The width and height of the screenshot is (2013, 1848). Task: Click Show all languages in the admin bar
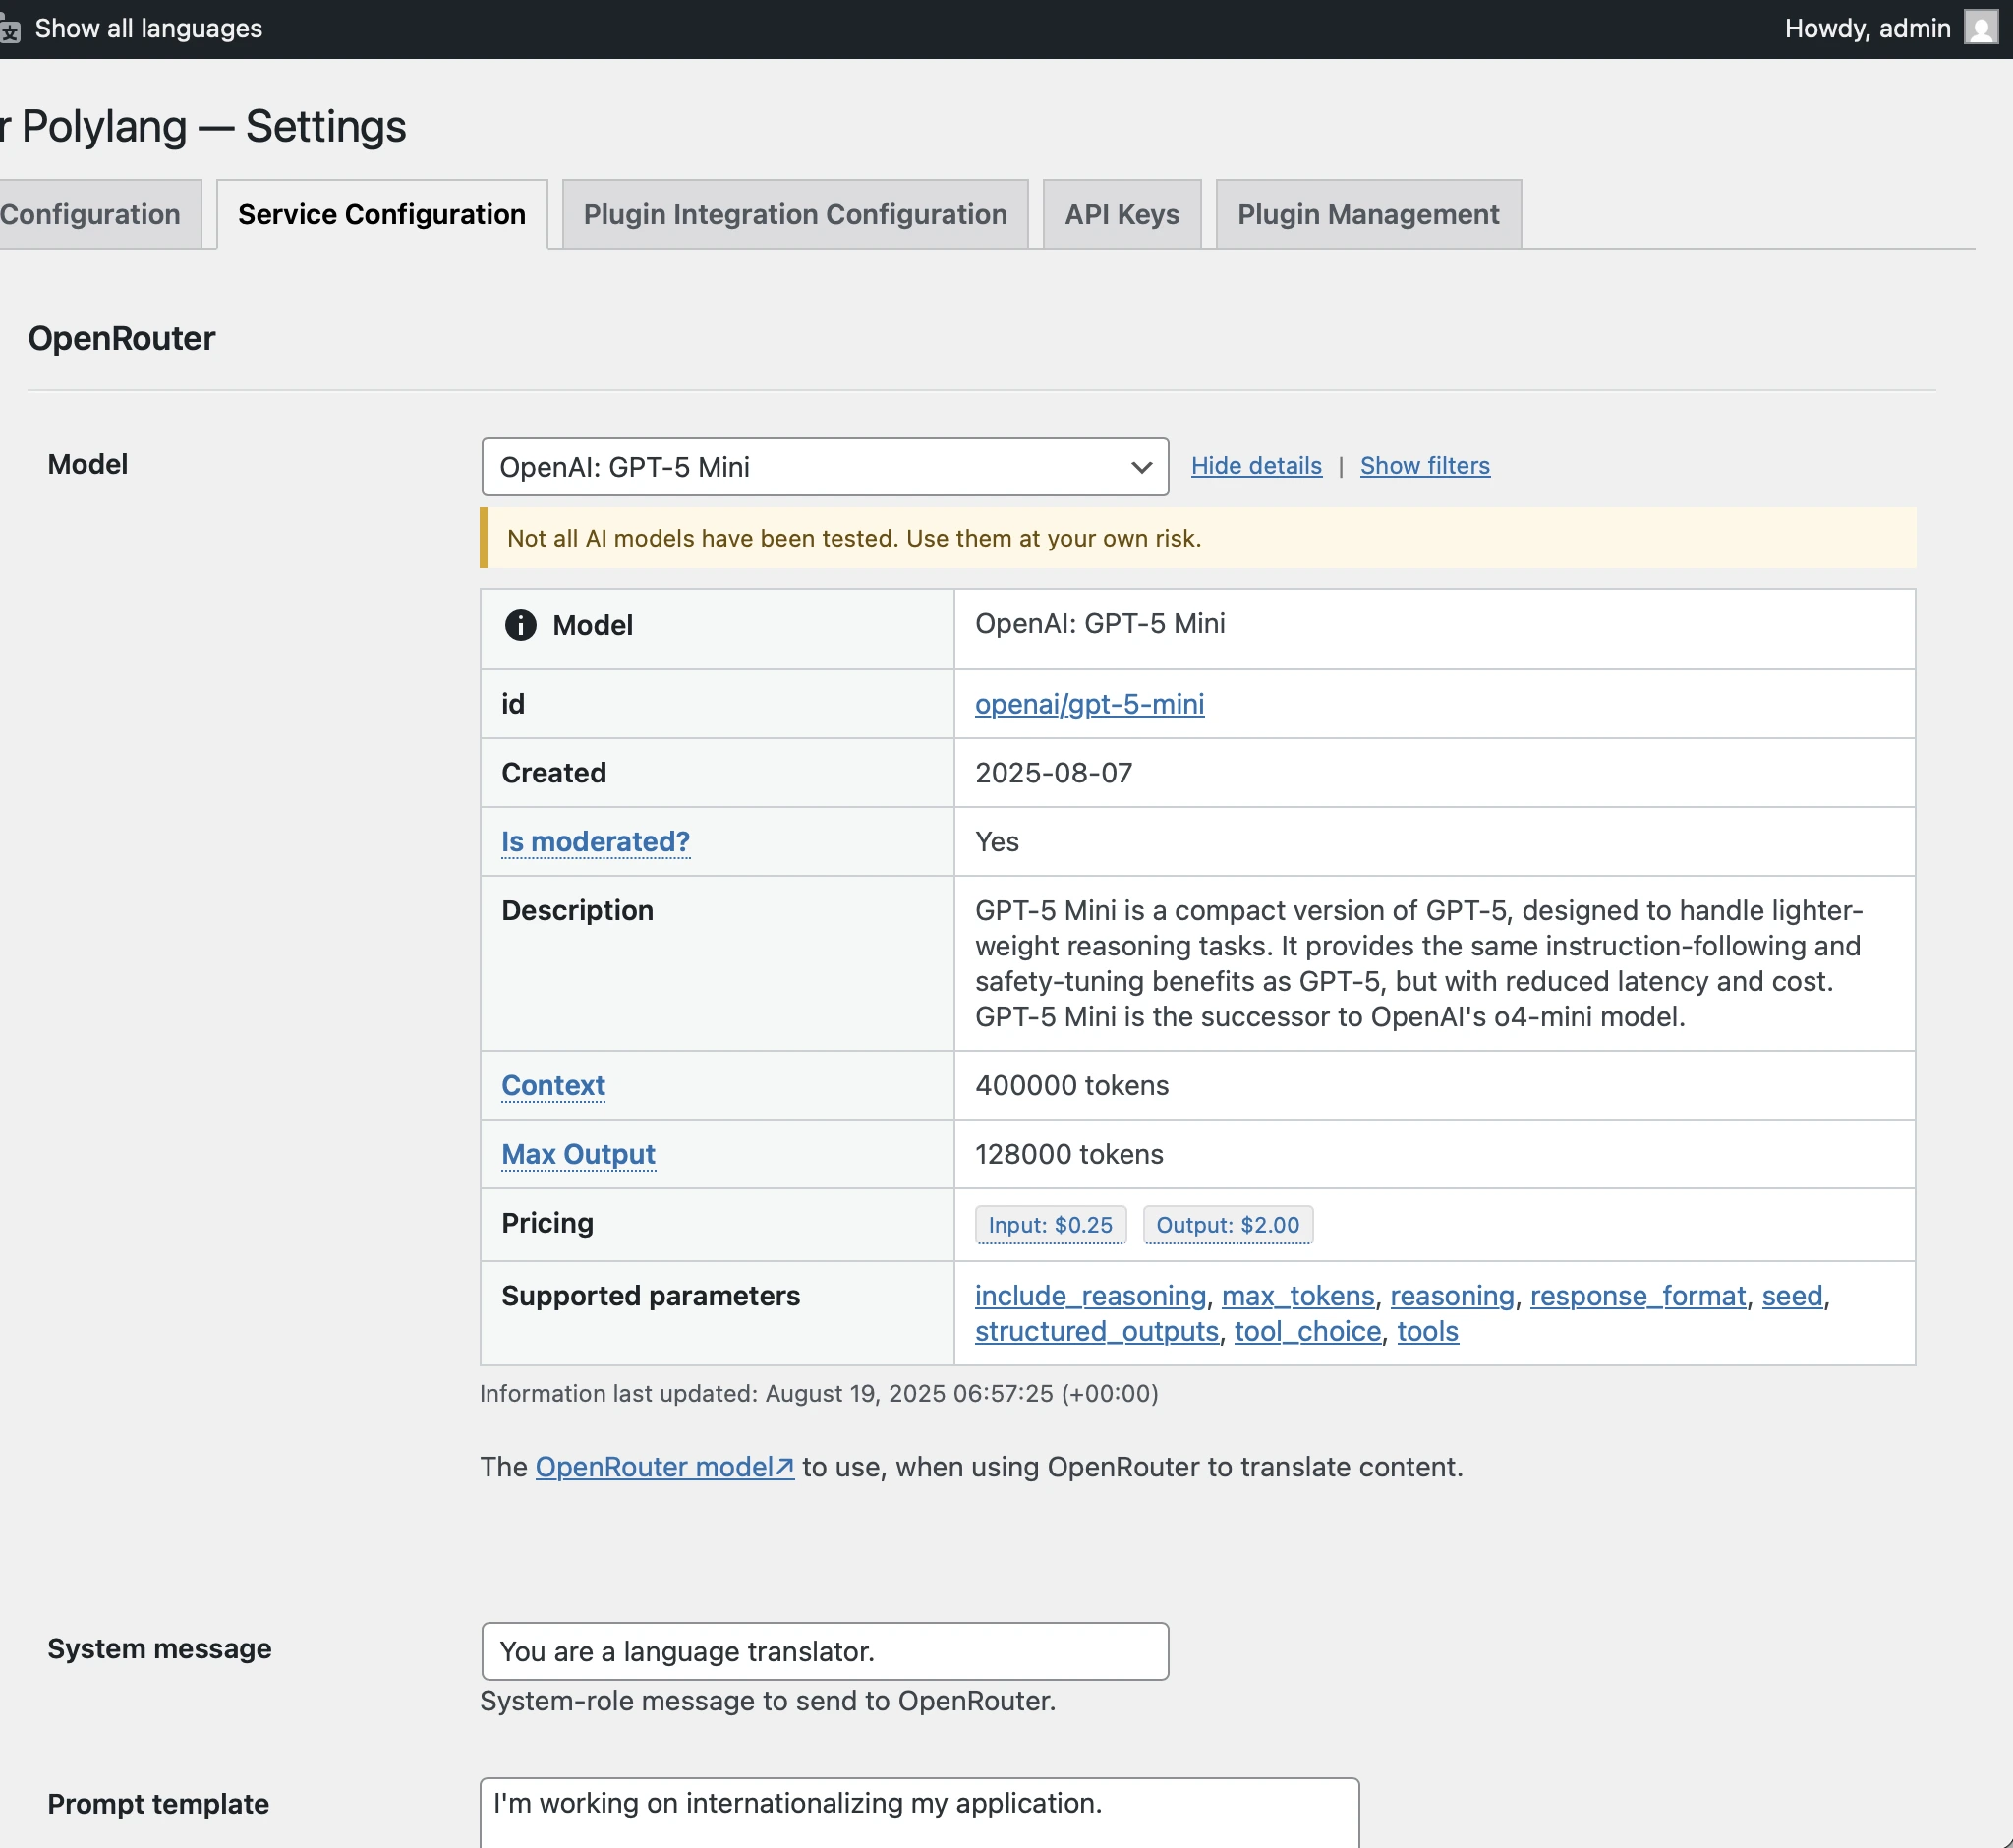click(148, 28)
